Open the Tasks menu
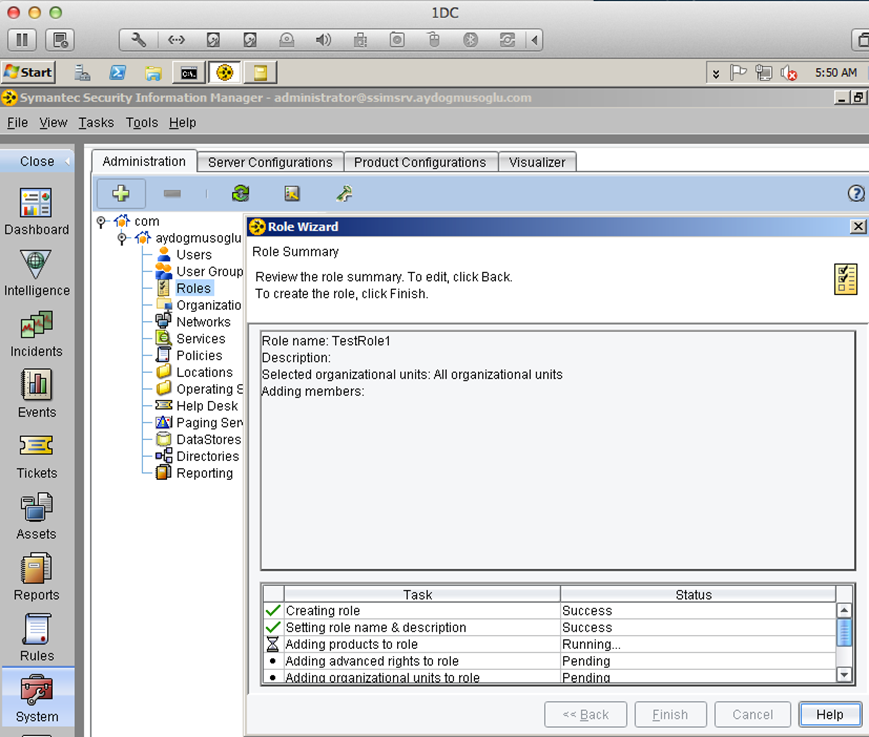The image size is (869, 737). pos(96,122)
